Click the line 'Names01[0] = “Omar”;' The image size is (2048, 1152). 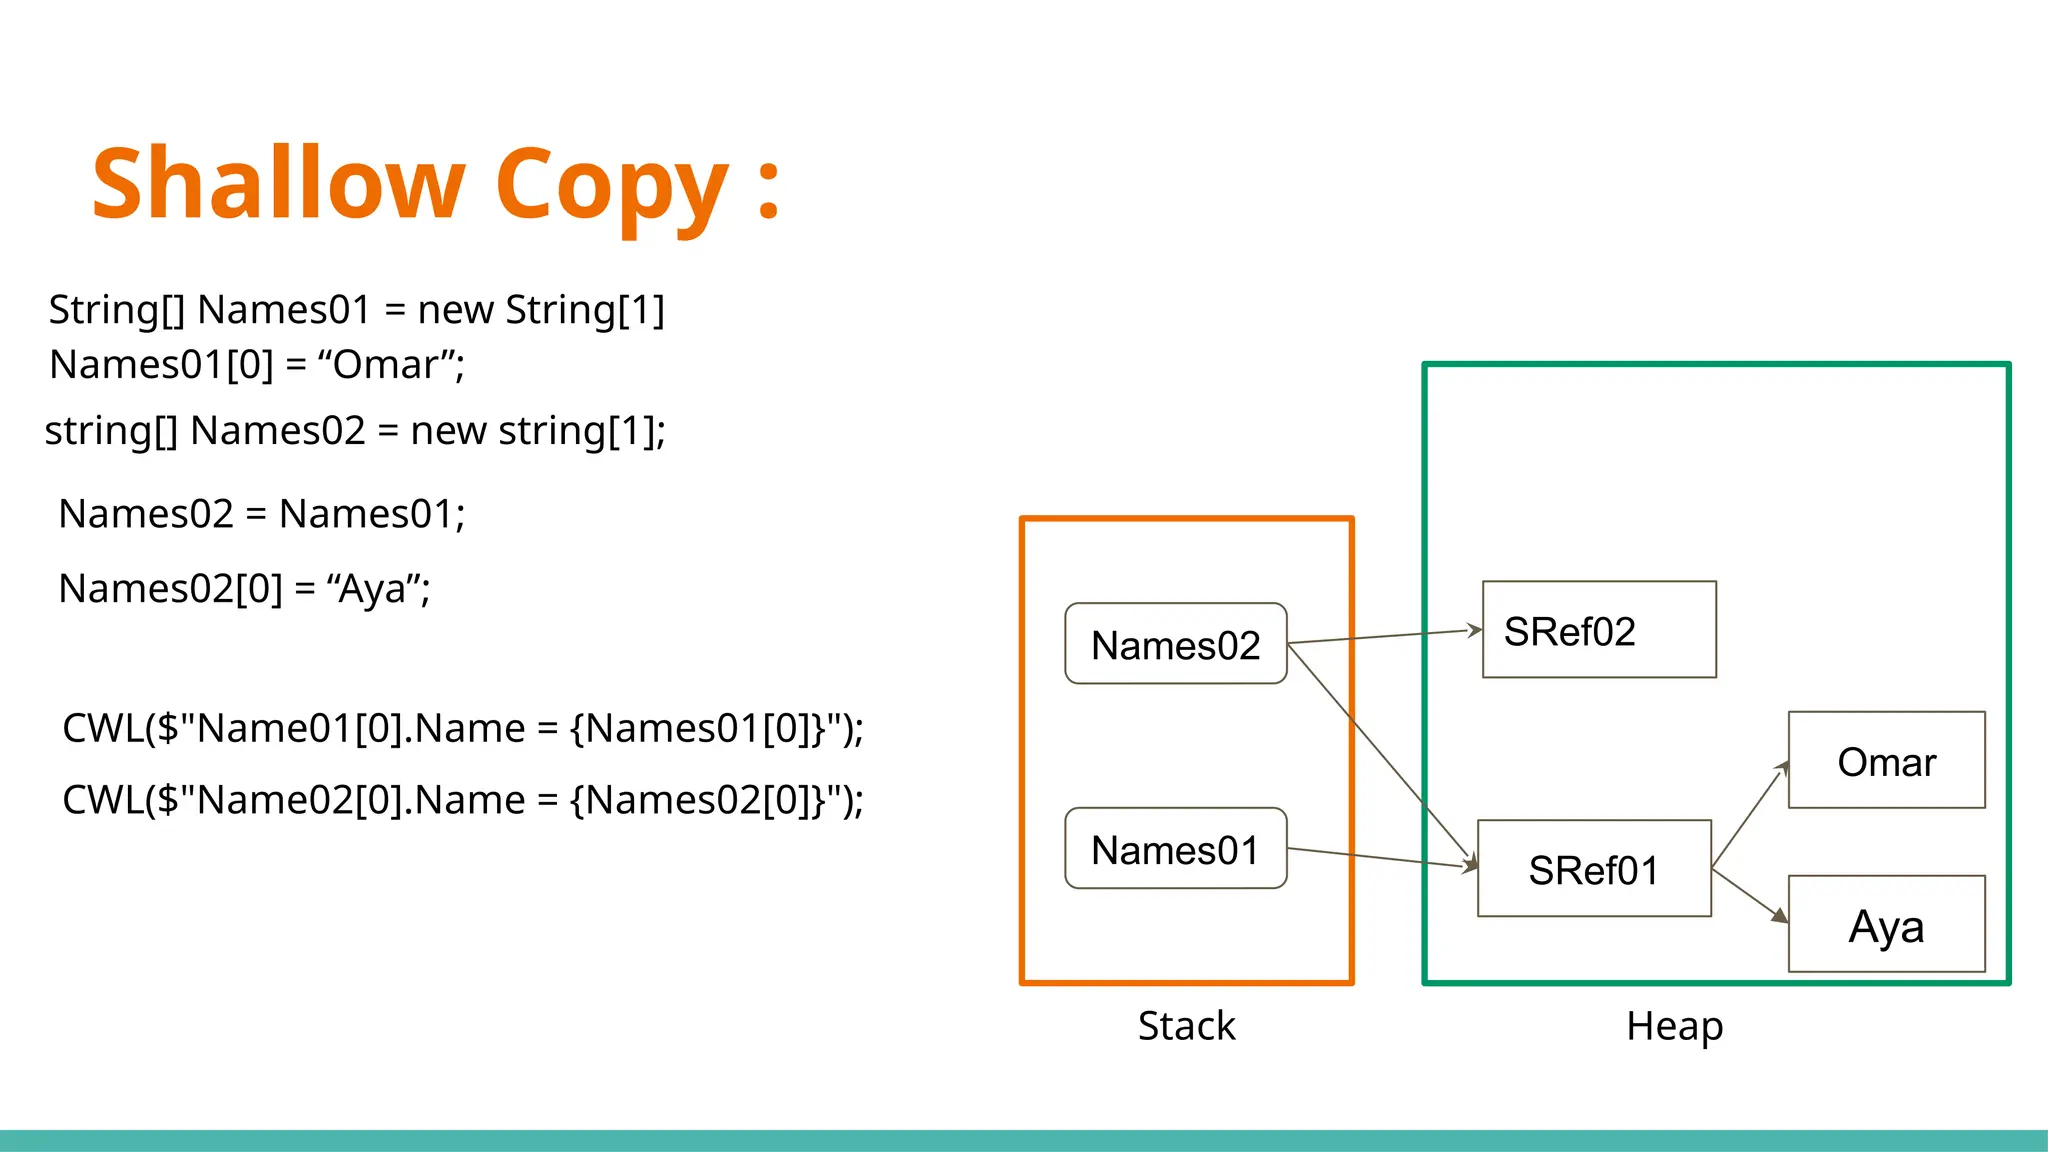pyautogui.click(x=257, y=365)
